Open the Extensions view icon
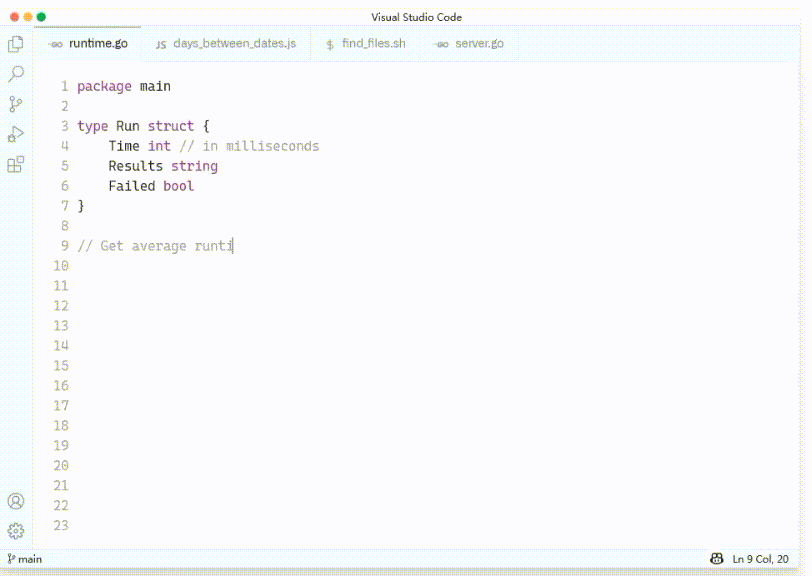 (x=16, y=165)
